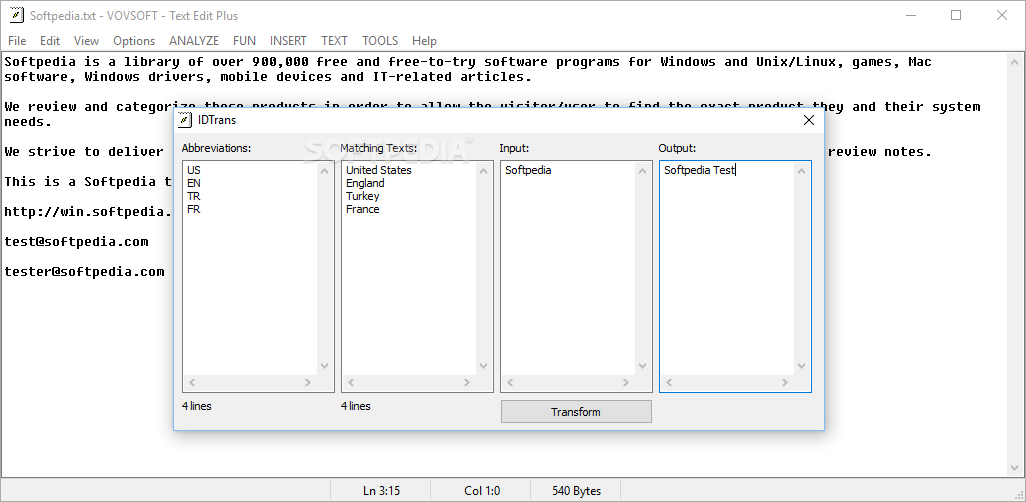Click Abbreviations scroll left arrow
Image resolution: width=1026 pixels, height=502 pixels.
(192, 382)
